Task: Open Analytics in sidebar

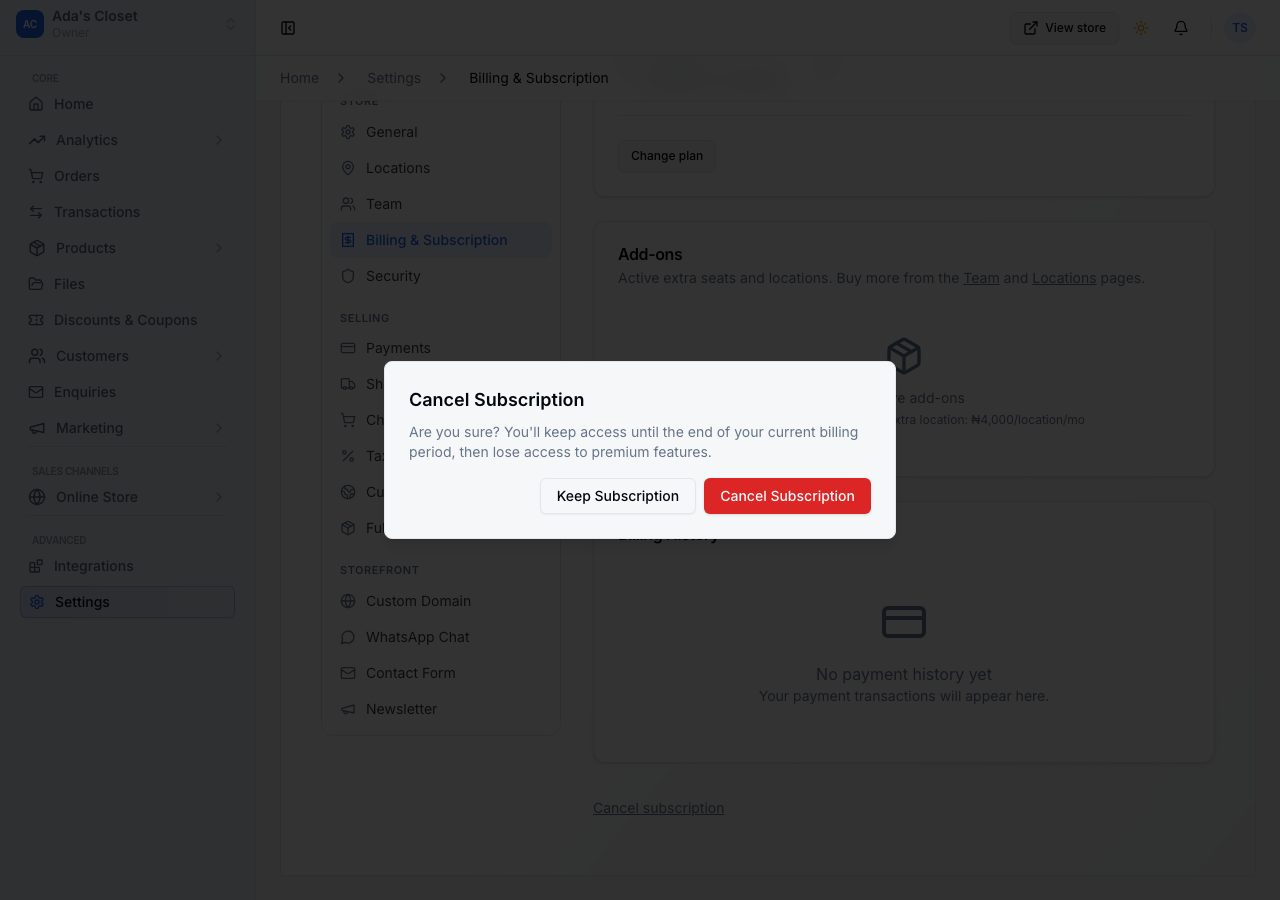Action: click(127, 140)
